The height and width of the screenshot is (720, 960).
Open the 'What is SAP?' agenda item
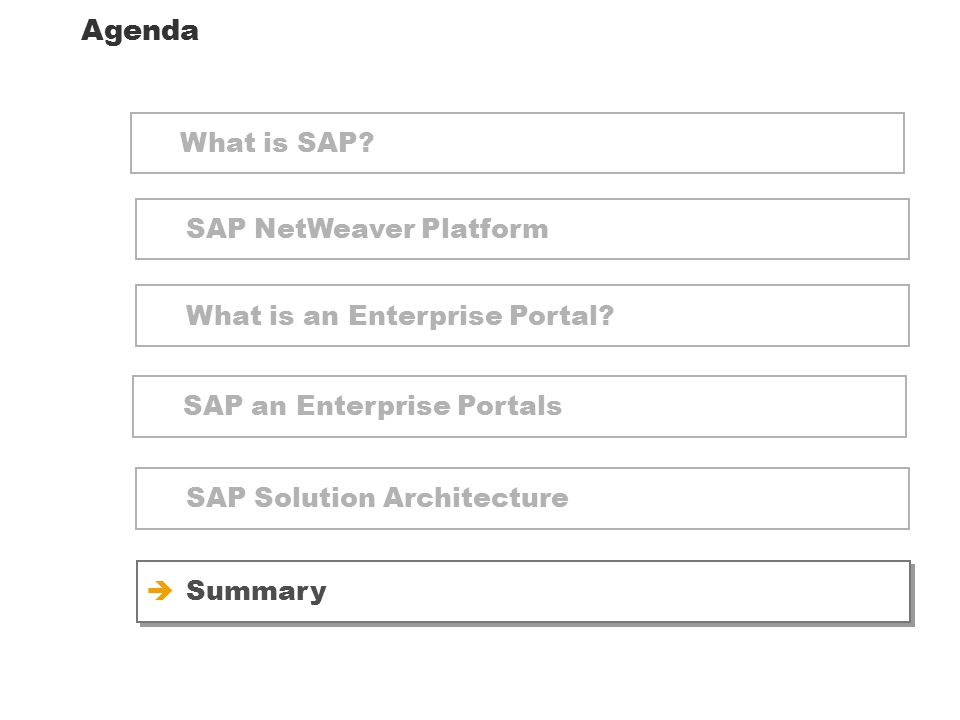pos(517,143)
